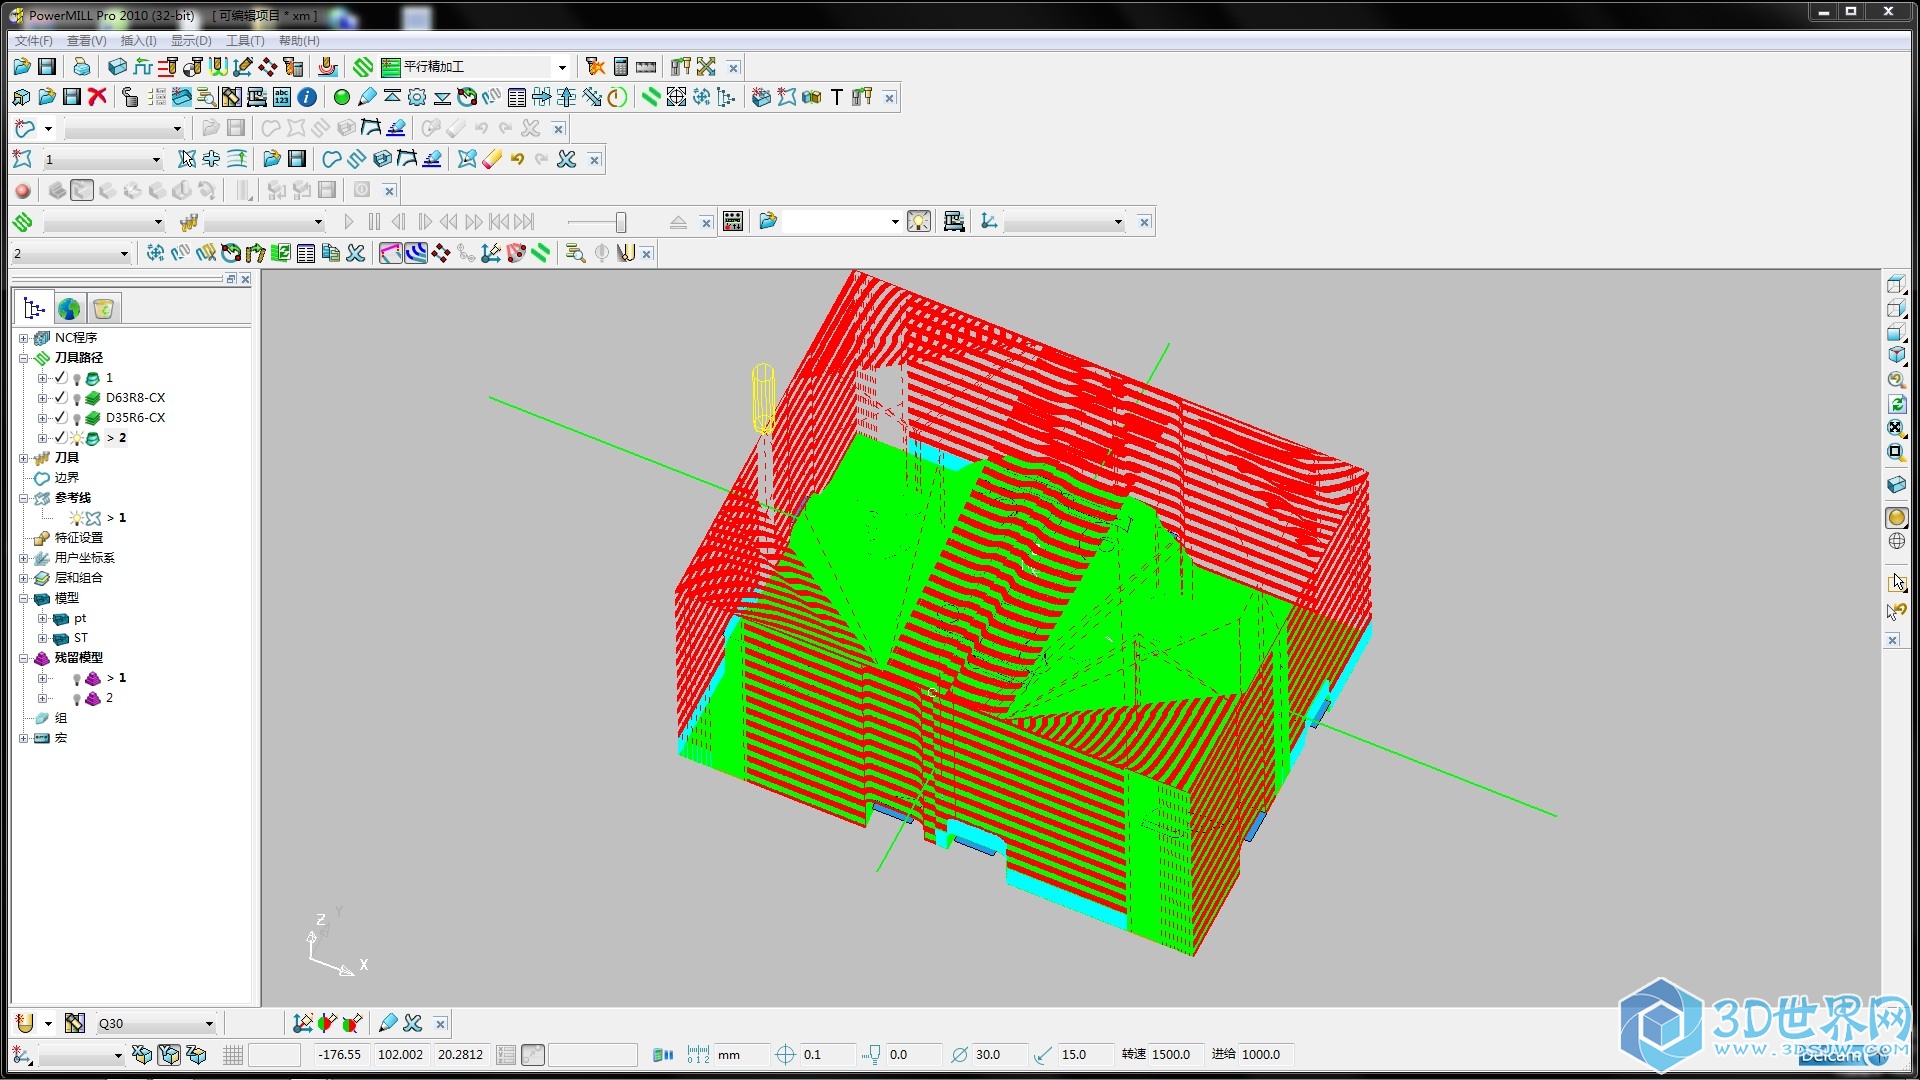Click the 宏 tree item

61,738
